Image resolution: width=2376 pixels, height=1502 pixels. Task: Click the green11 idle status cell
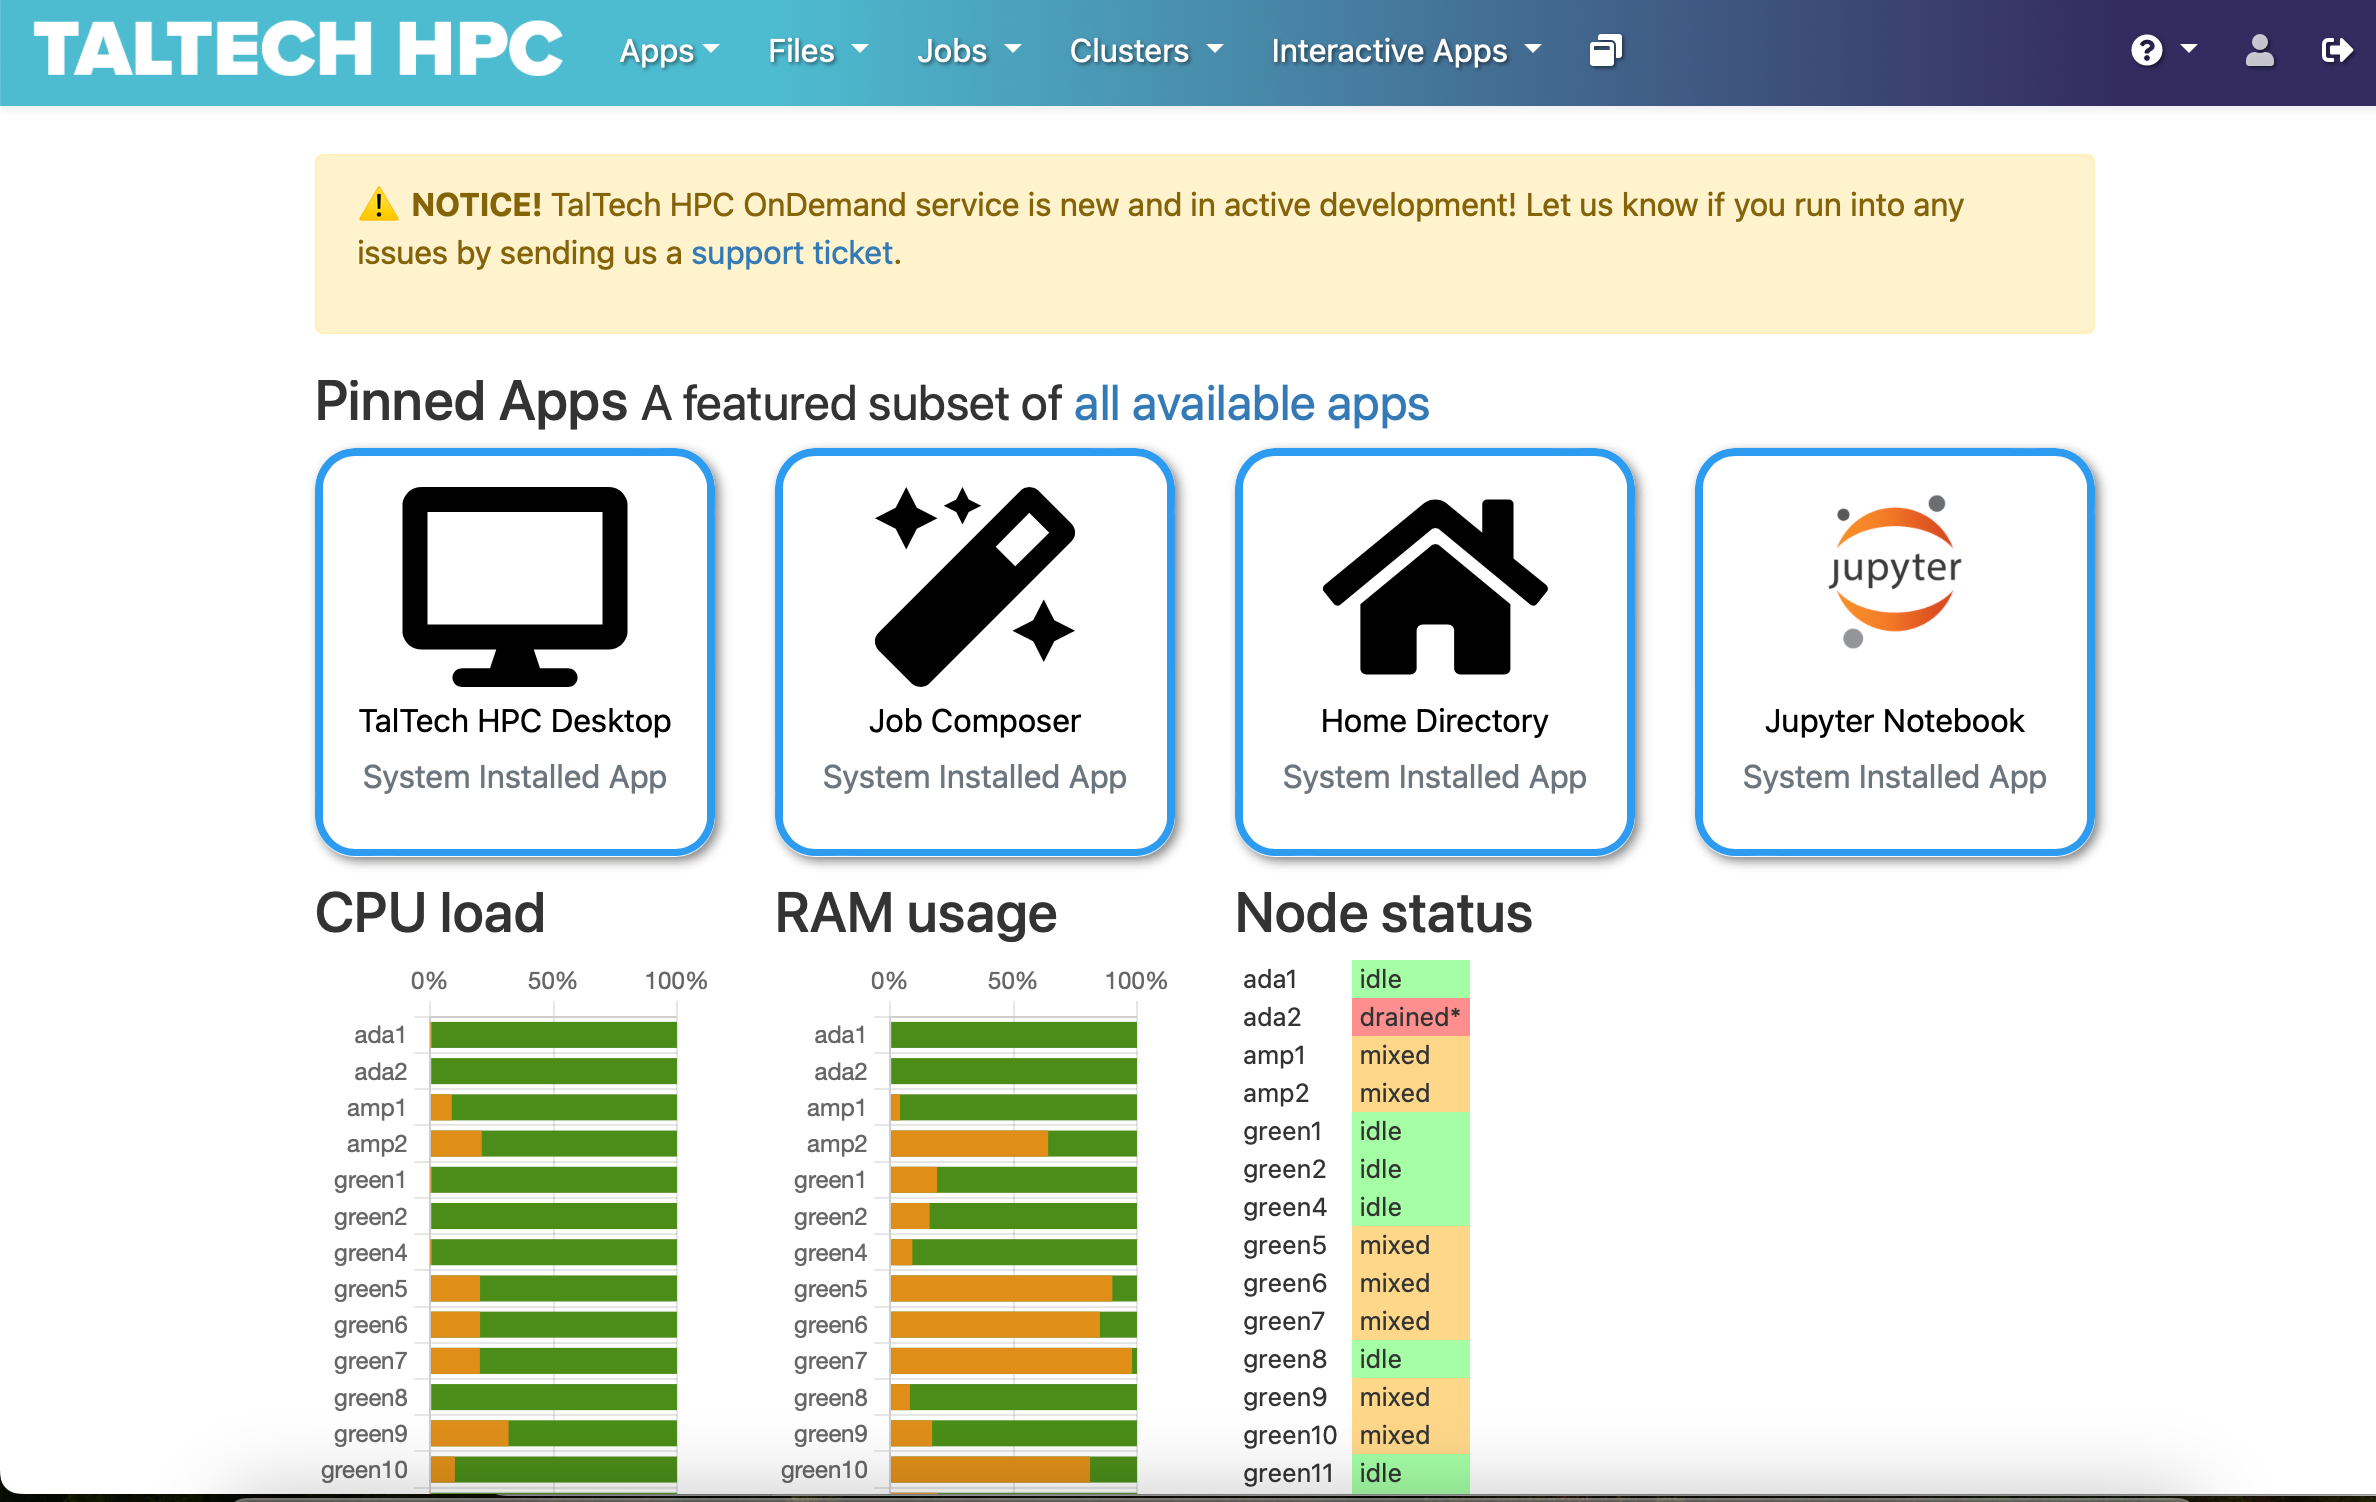point(1410,1473)
